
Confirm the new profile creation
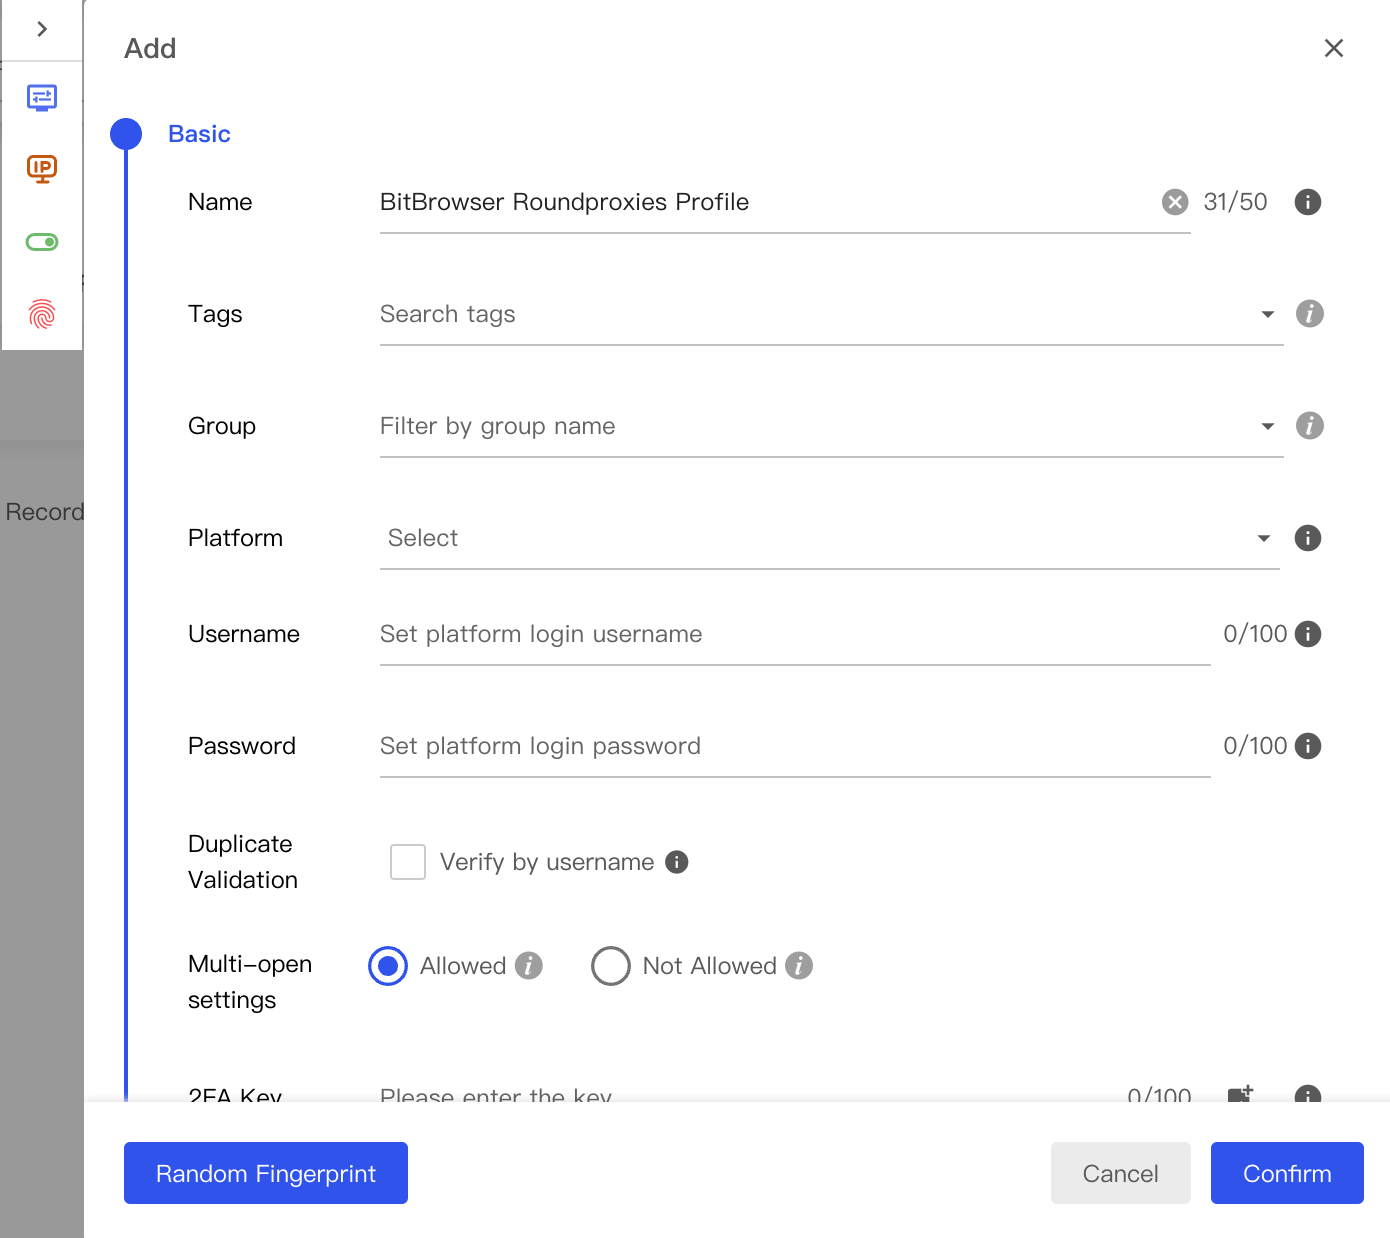pyautogui.click(x=1287, y=1173)
